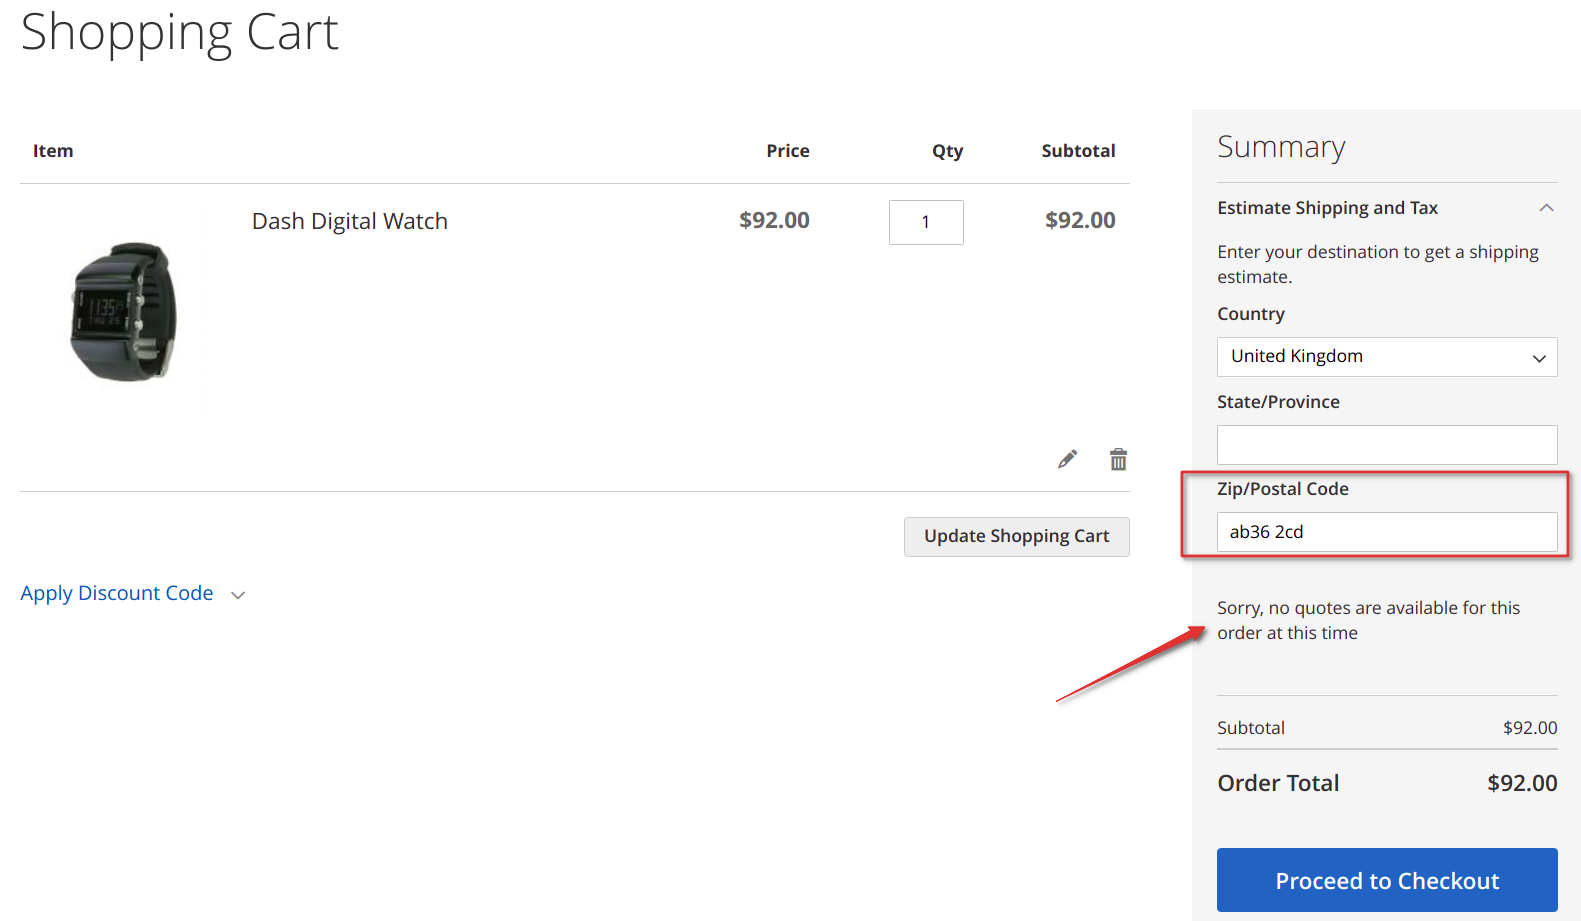Click into the State/Province text field
This screenshot has width=1581, height=921.
1387,445
